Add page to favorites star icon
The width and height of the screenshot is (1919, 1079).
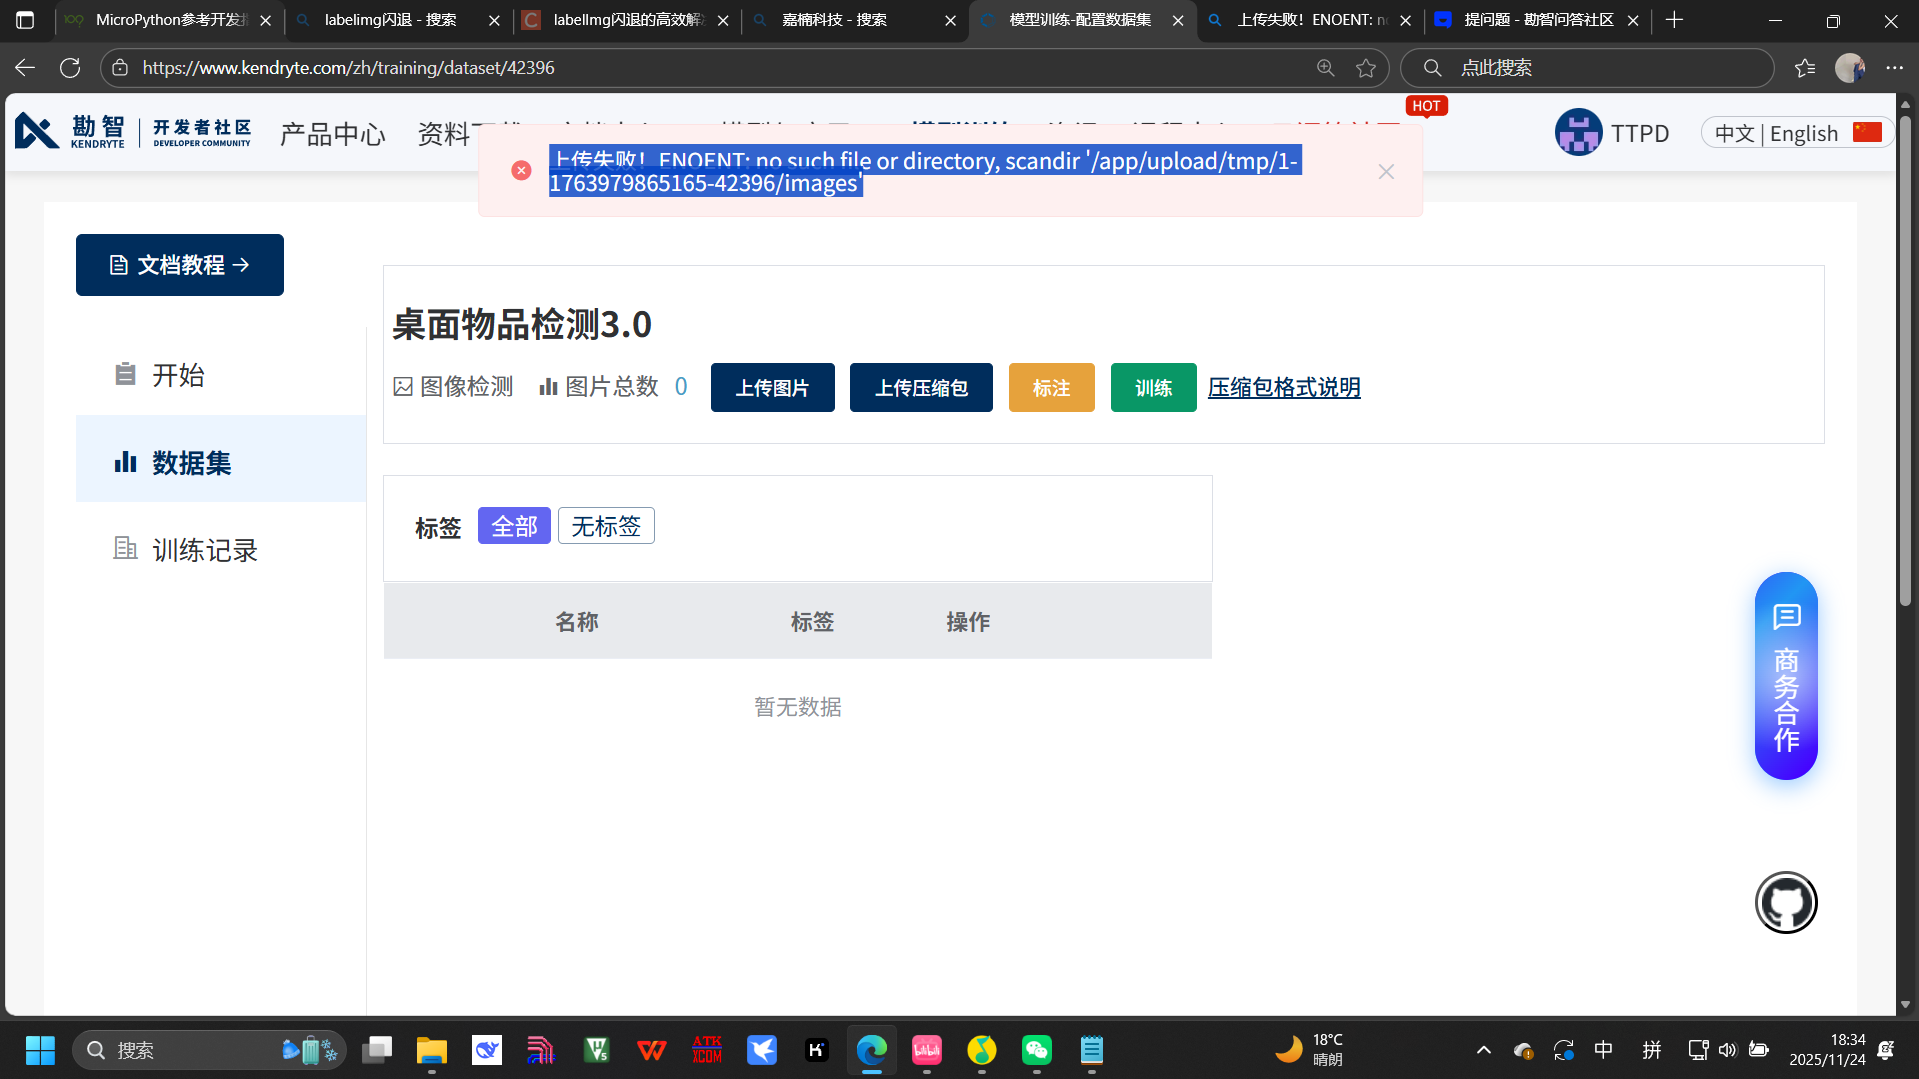tap(1366, 68)
